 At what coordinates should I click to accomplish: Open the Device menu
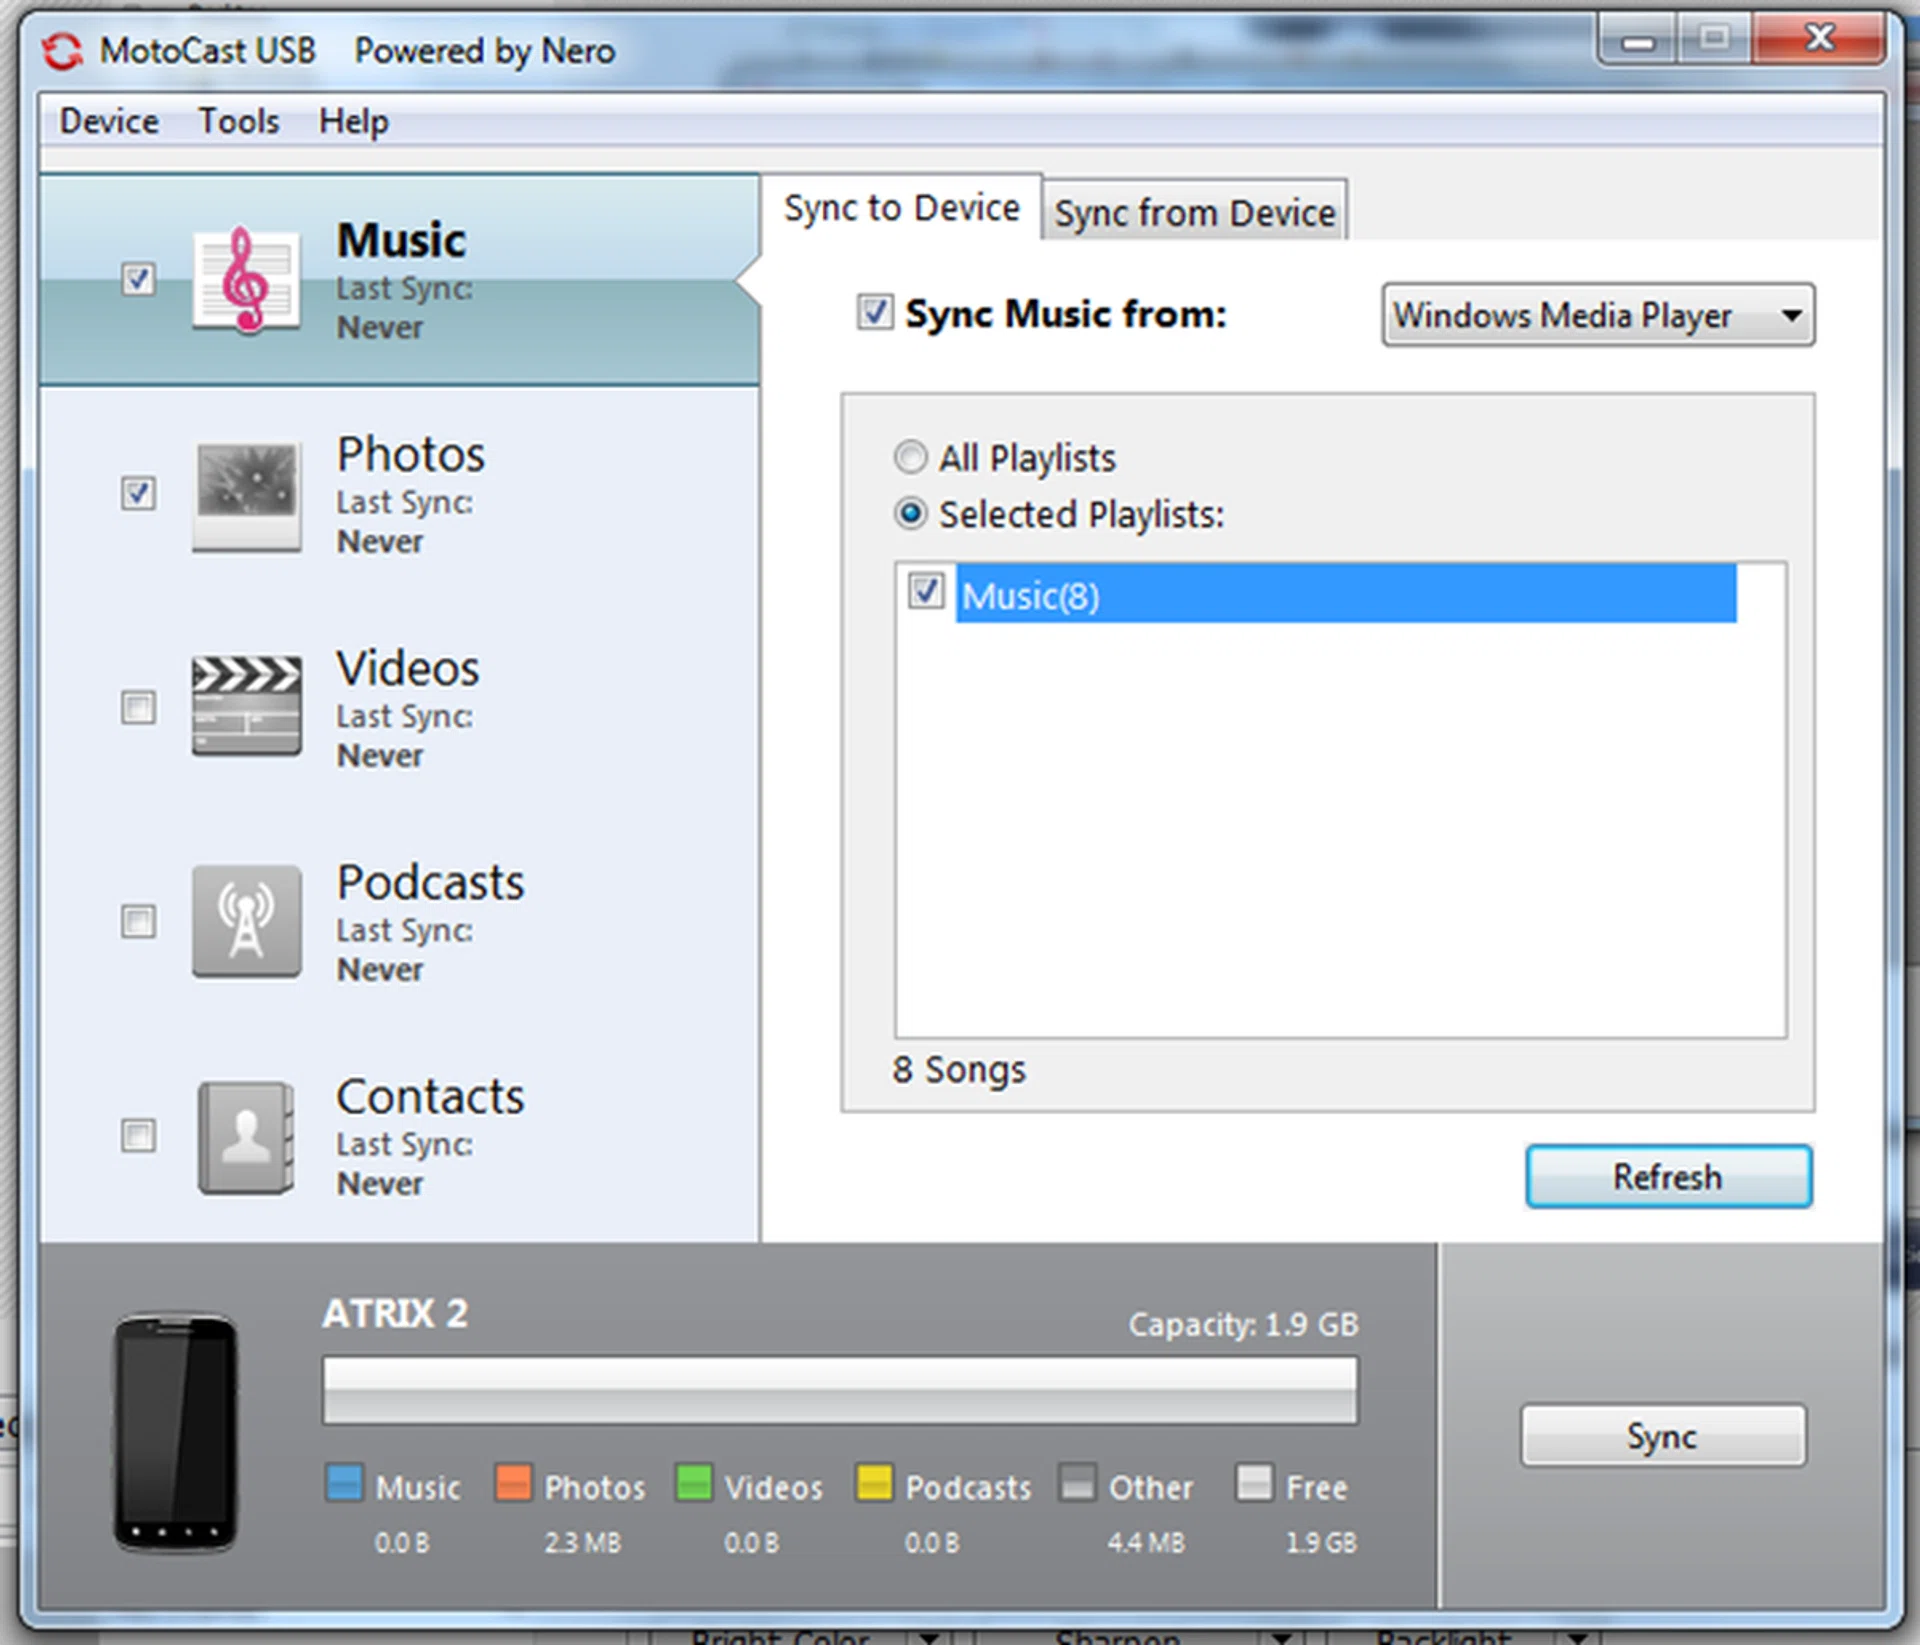[x=108, y=121]
